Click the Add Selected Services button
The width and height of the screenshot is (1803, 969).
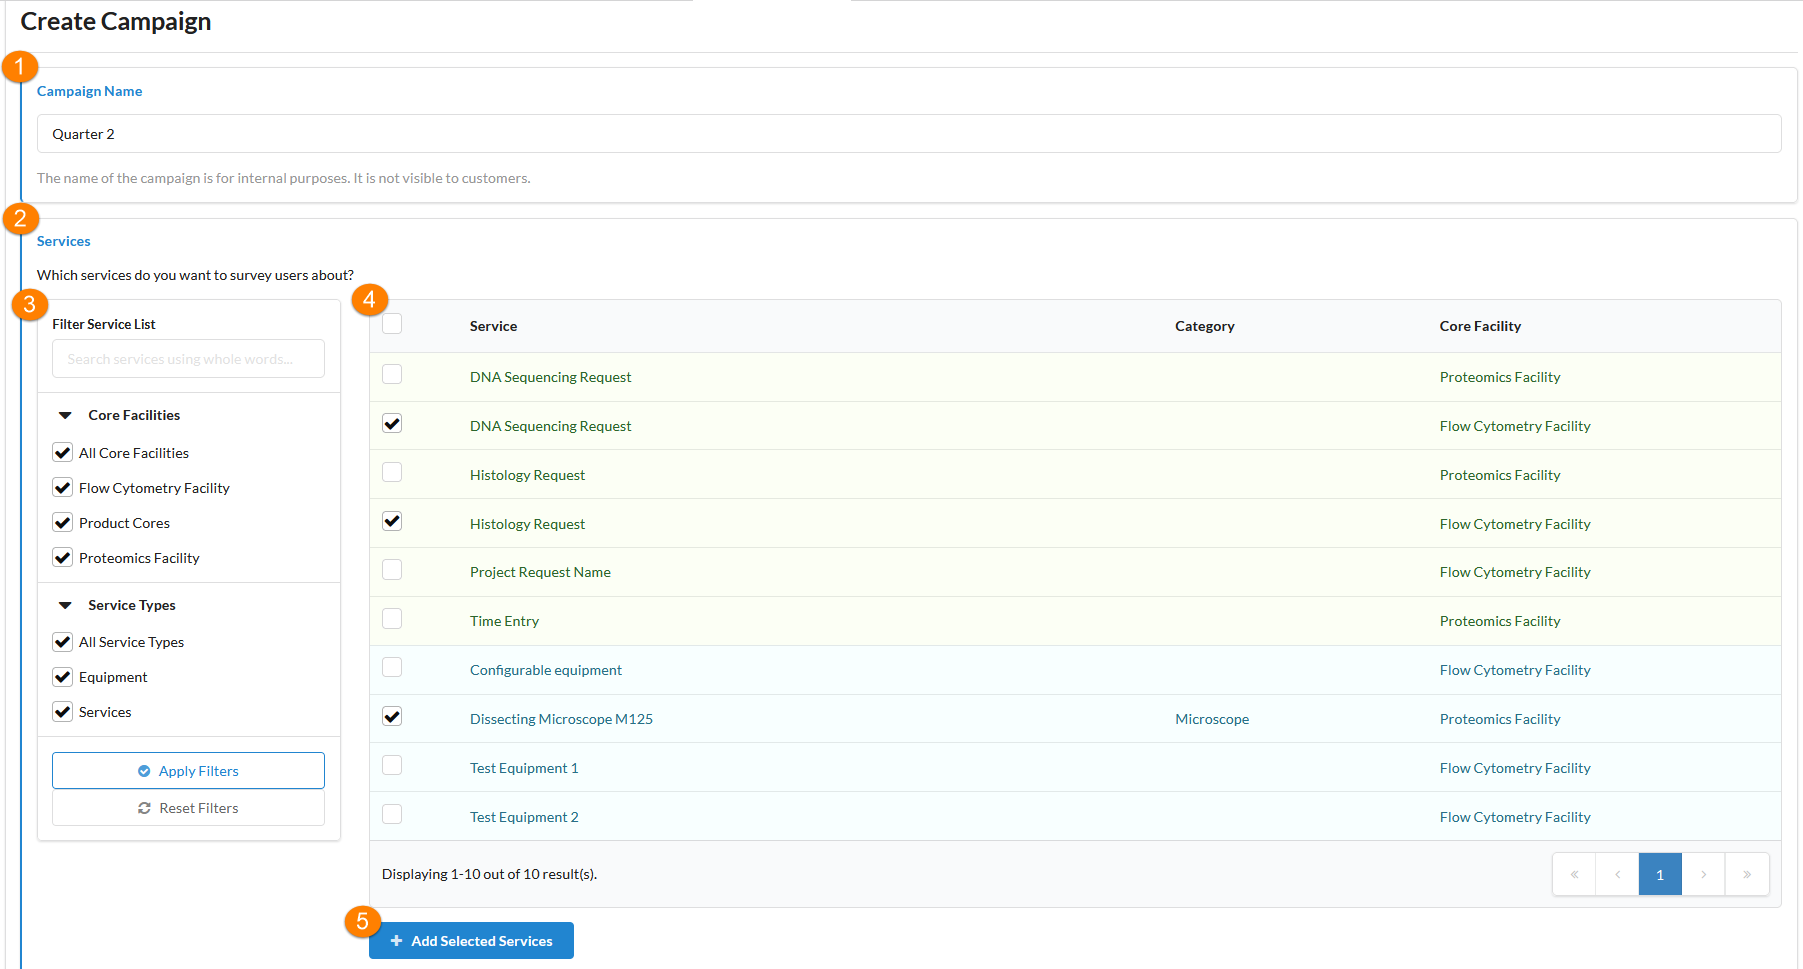[471, 941]
